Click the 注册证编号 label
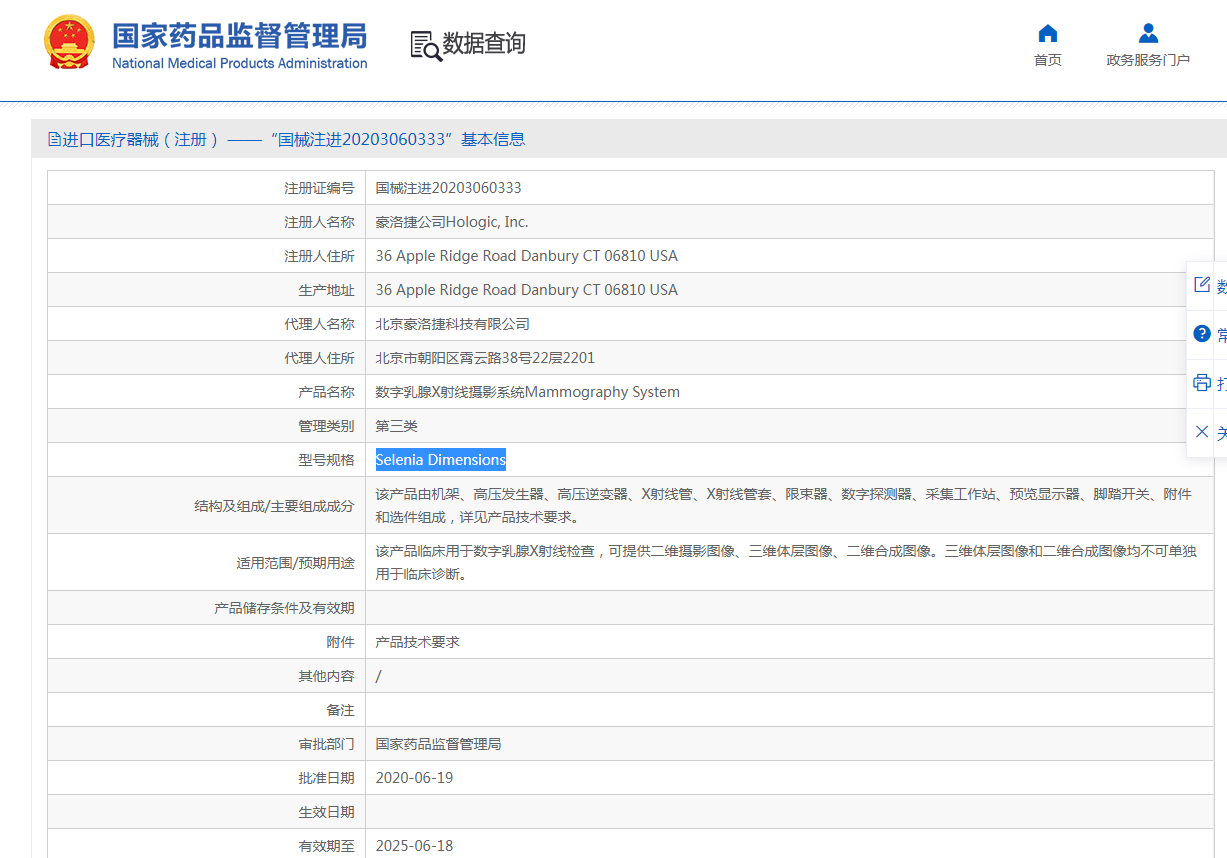The image size is (1227, 858). [319, 188]
